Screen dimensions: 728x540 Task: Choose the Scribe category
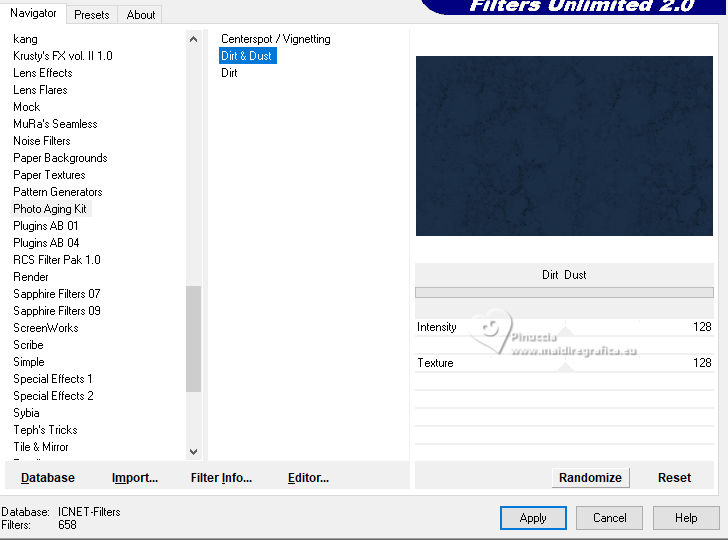click(x=28, y=345)
